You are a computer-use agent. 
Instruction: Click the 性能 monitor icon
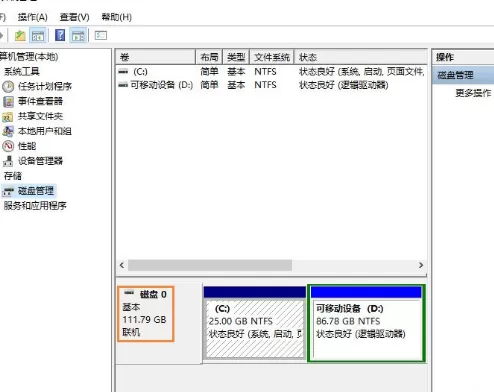8,146
